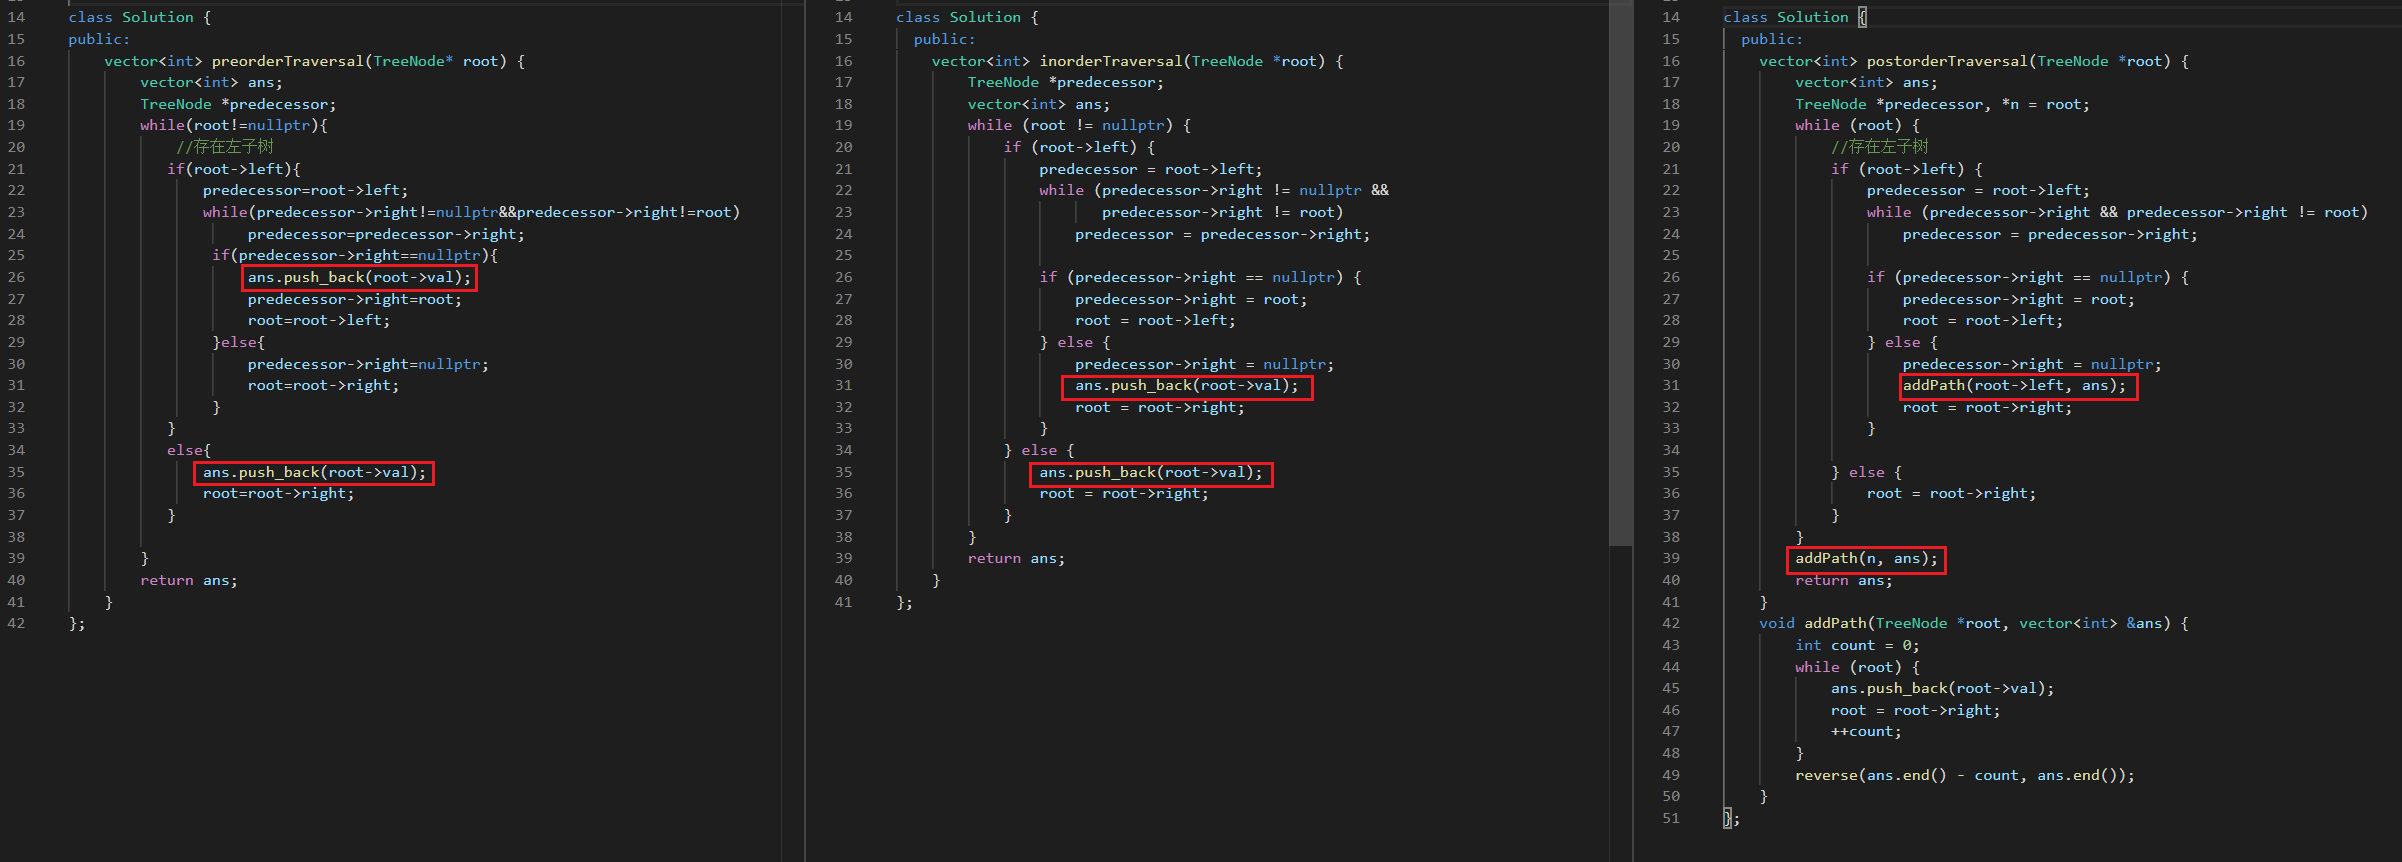Viewport: 2402px width, 862px height.
Task: Click return ans; in inorder pane
Action: (x=1017, y=559)
